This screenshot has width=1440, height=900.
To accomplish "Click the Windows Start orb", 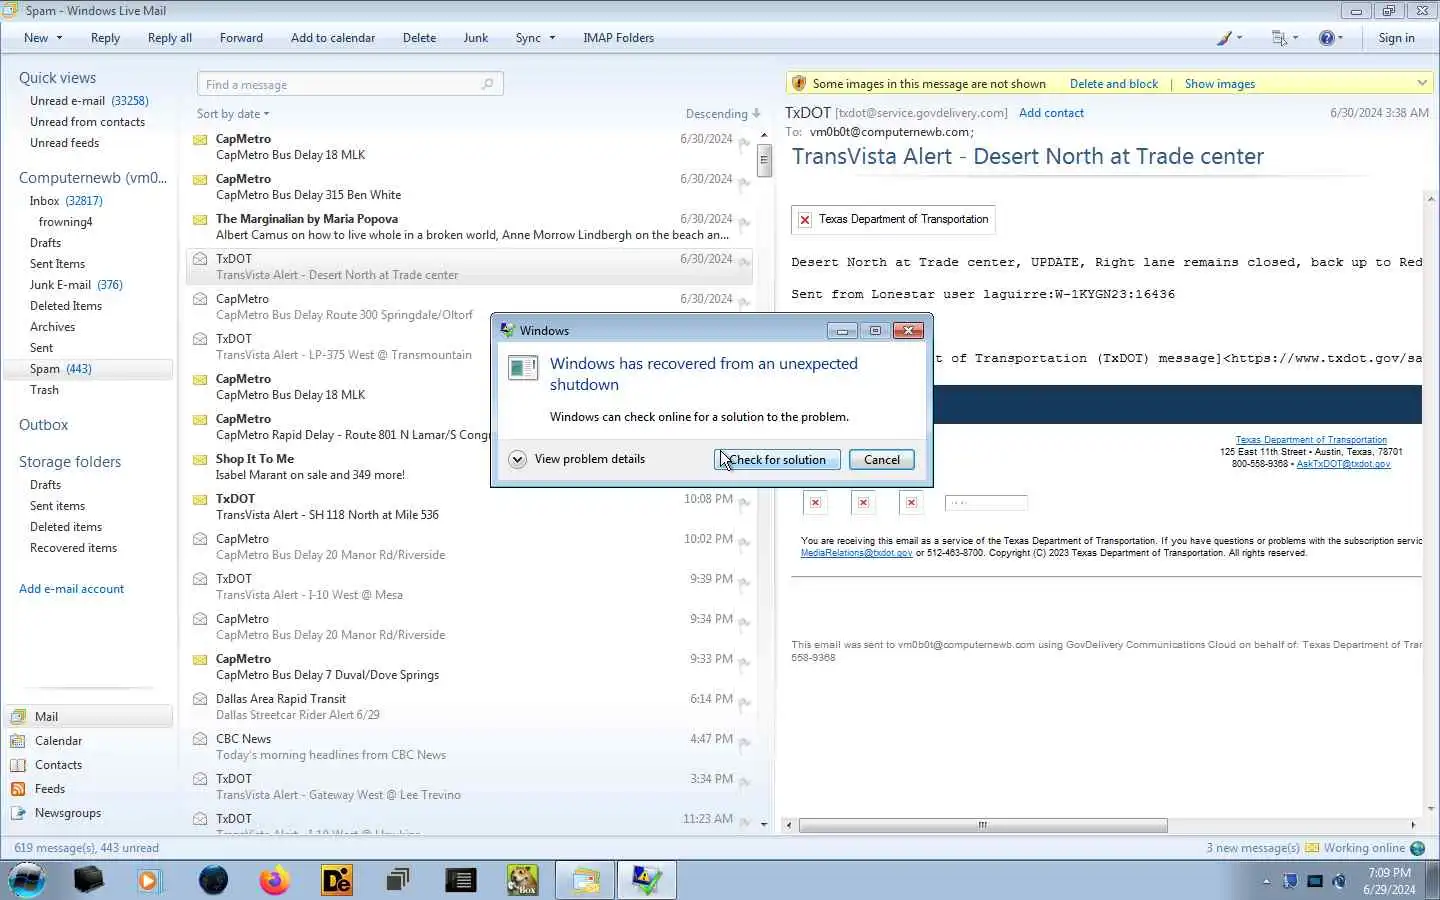I will [27, 880].
